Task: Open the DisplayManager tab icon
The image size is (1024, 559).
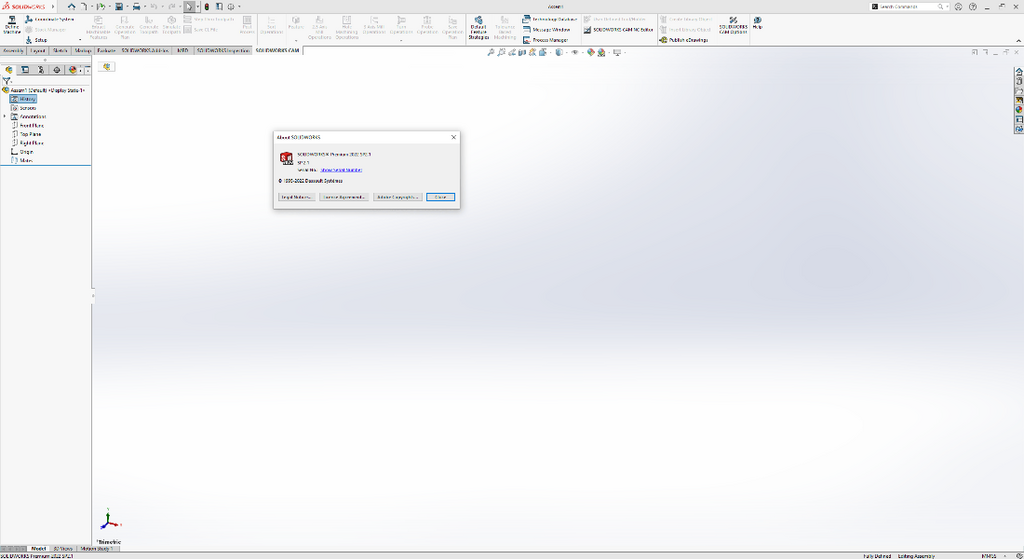Action: (72, 69)
